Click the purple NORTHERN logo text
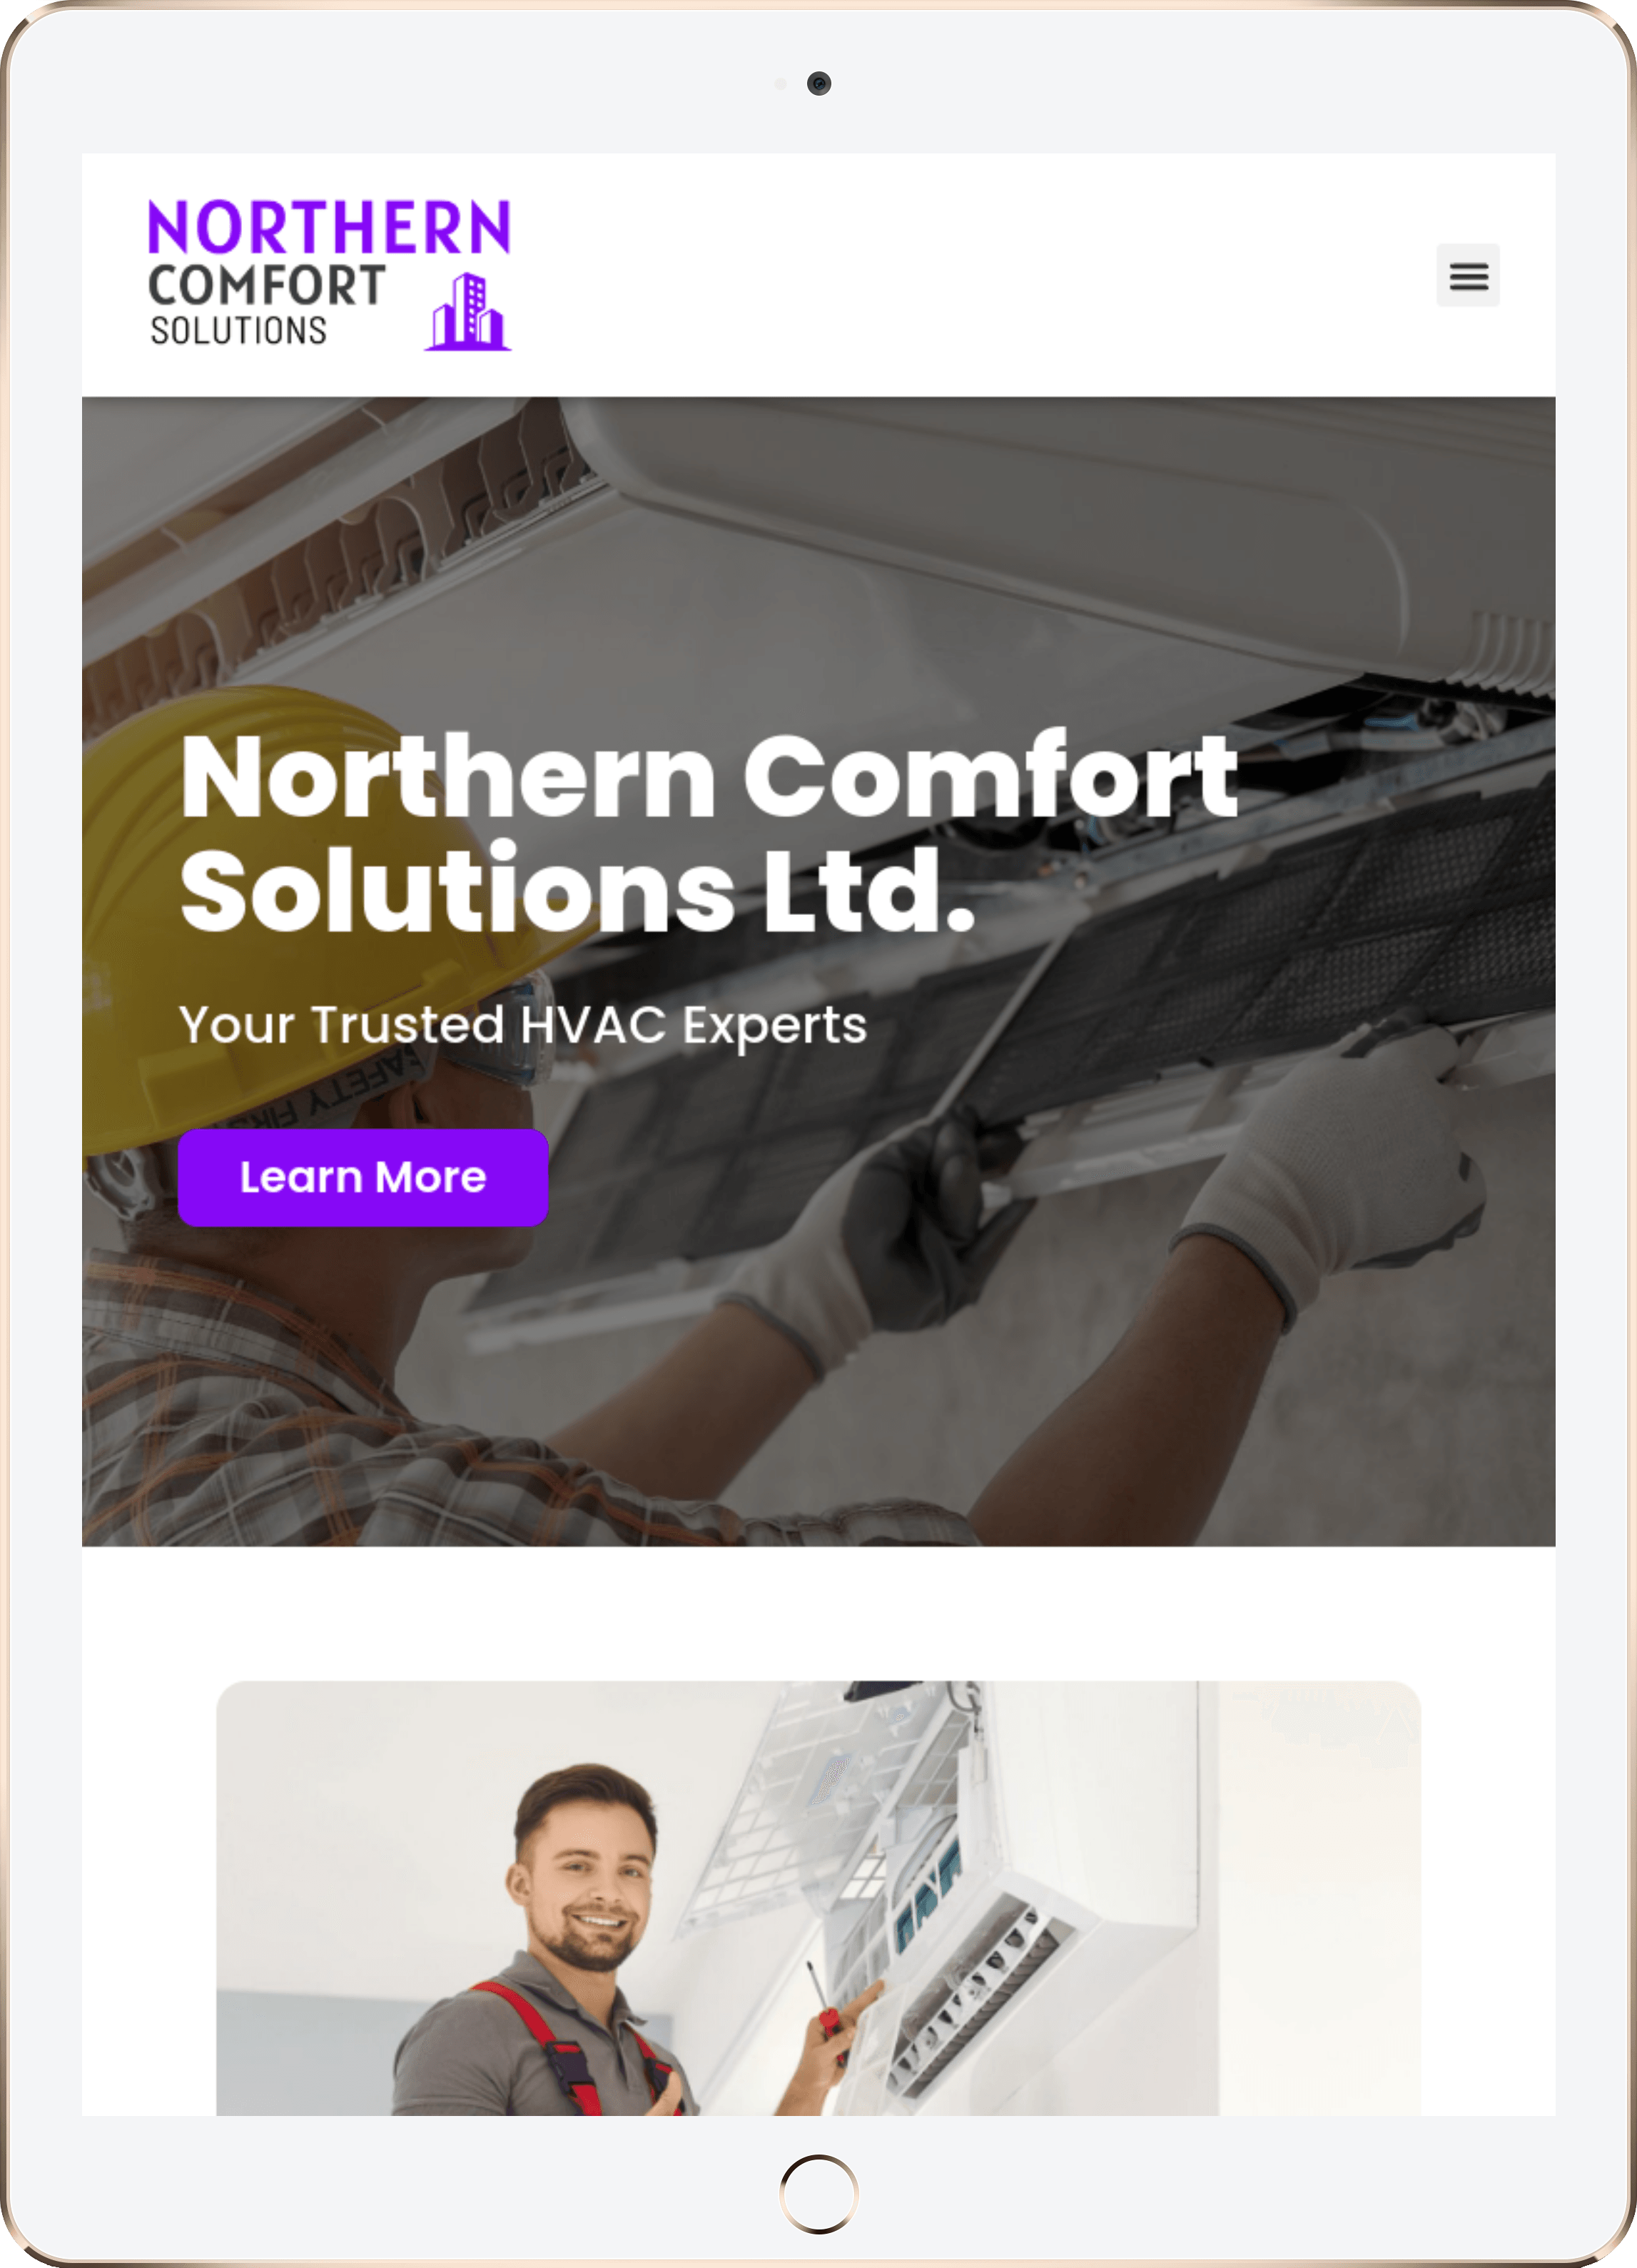Viewport: 1637px width, 2268px height. pyautogui.click(x=329, y=227)
